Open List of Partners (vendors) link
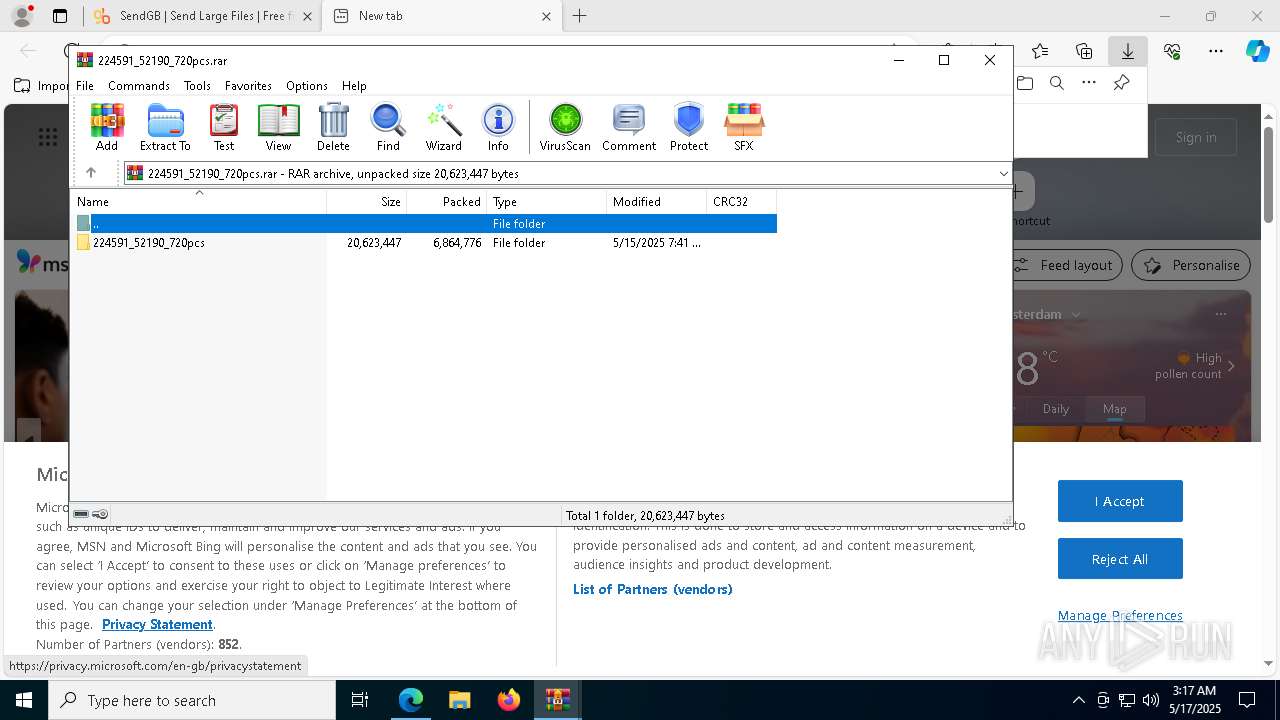This screenshot has height=720, width=1280. (653, 589)
